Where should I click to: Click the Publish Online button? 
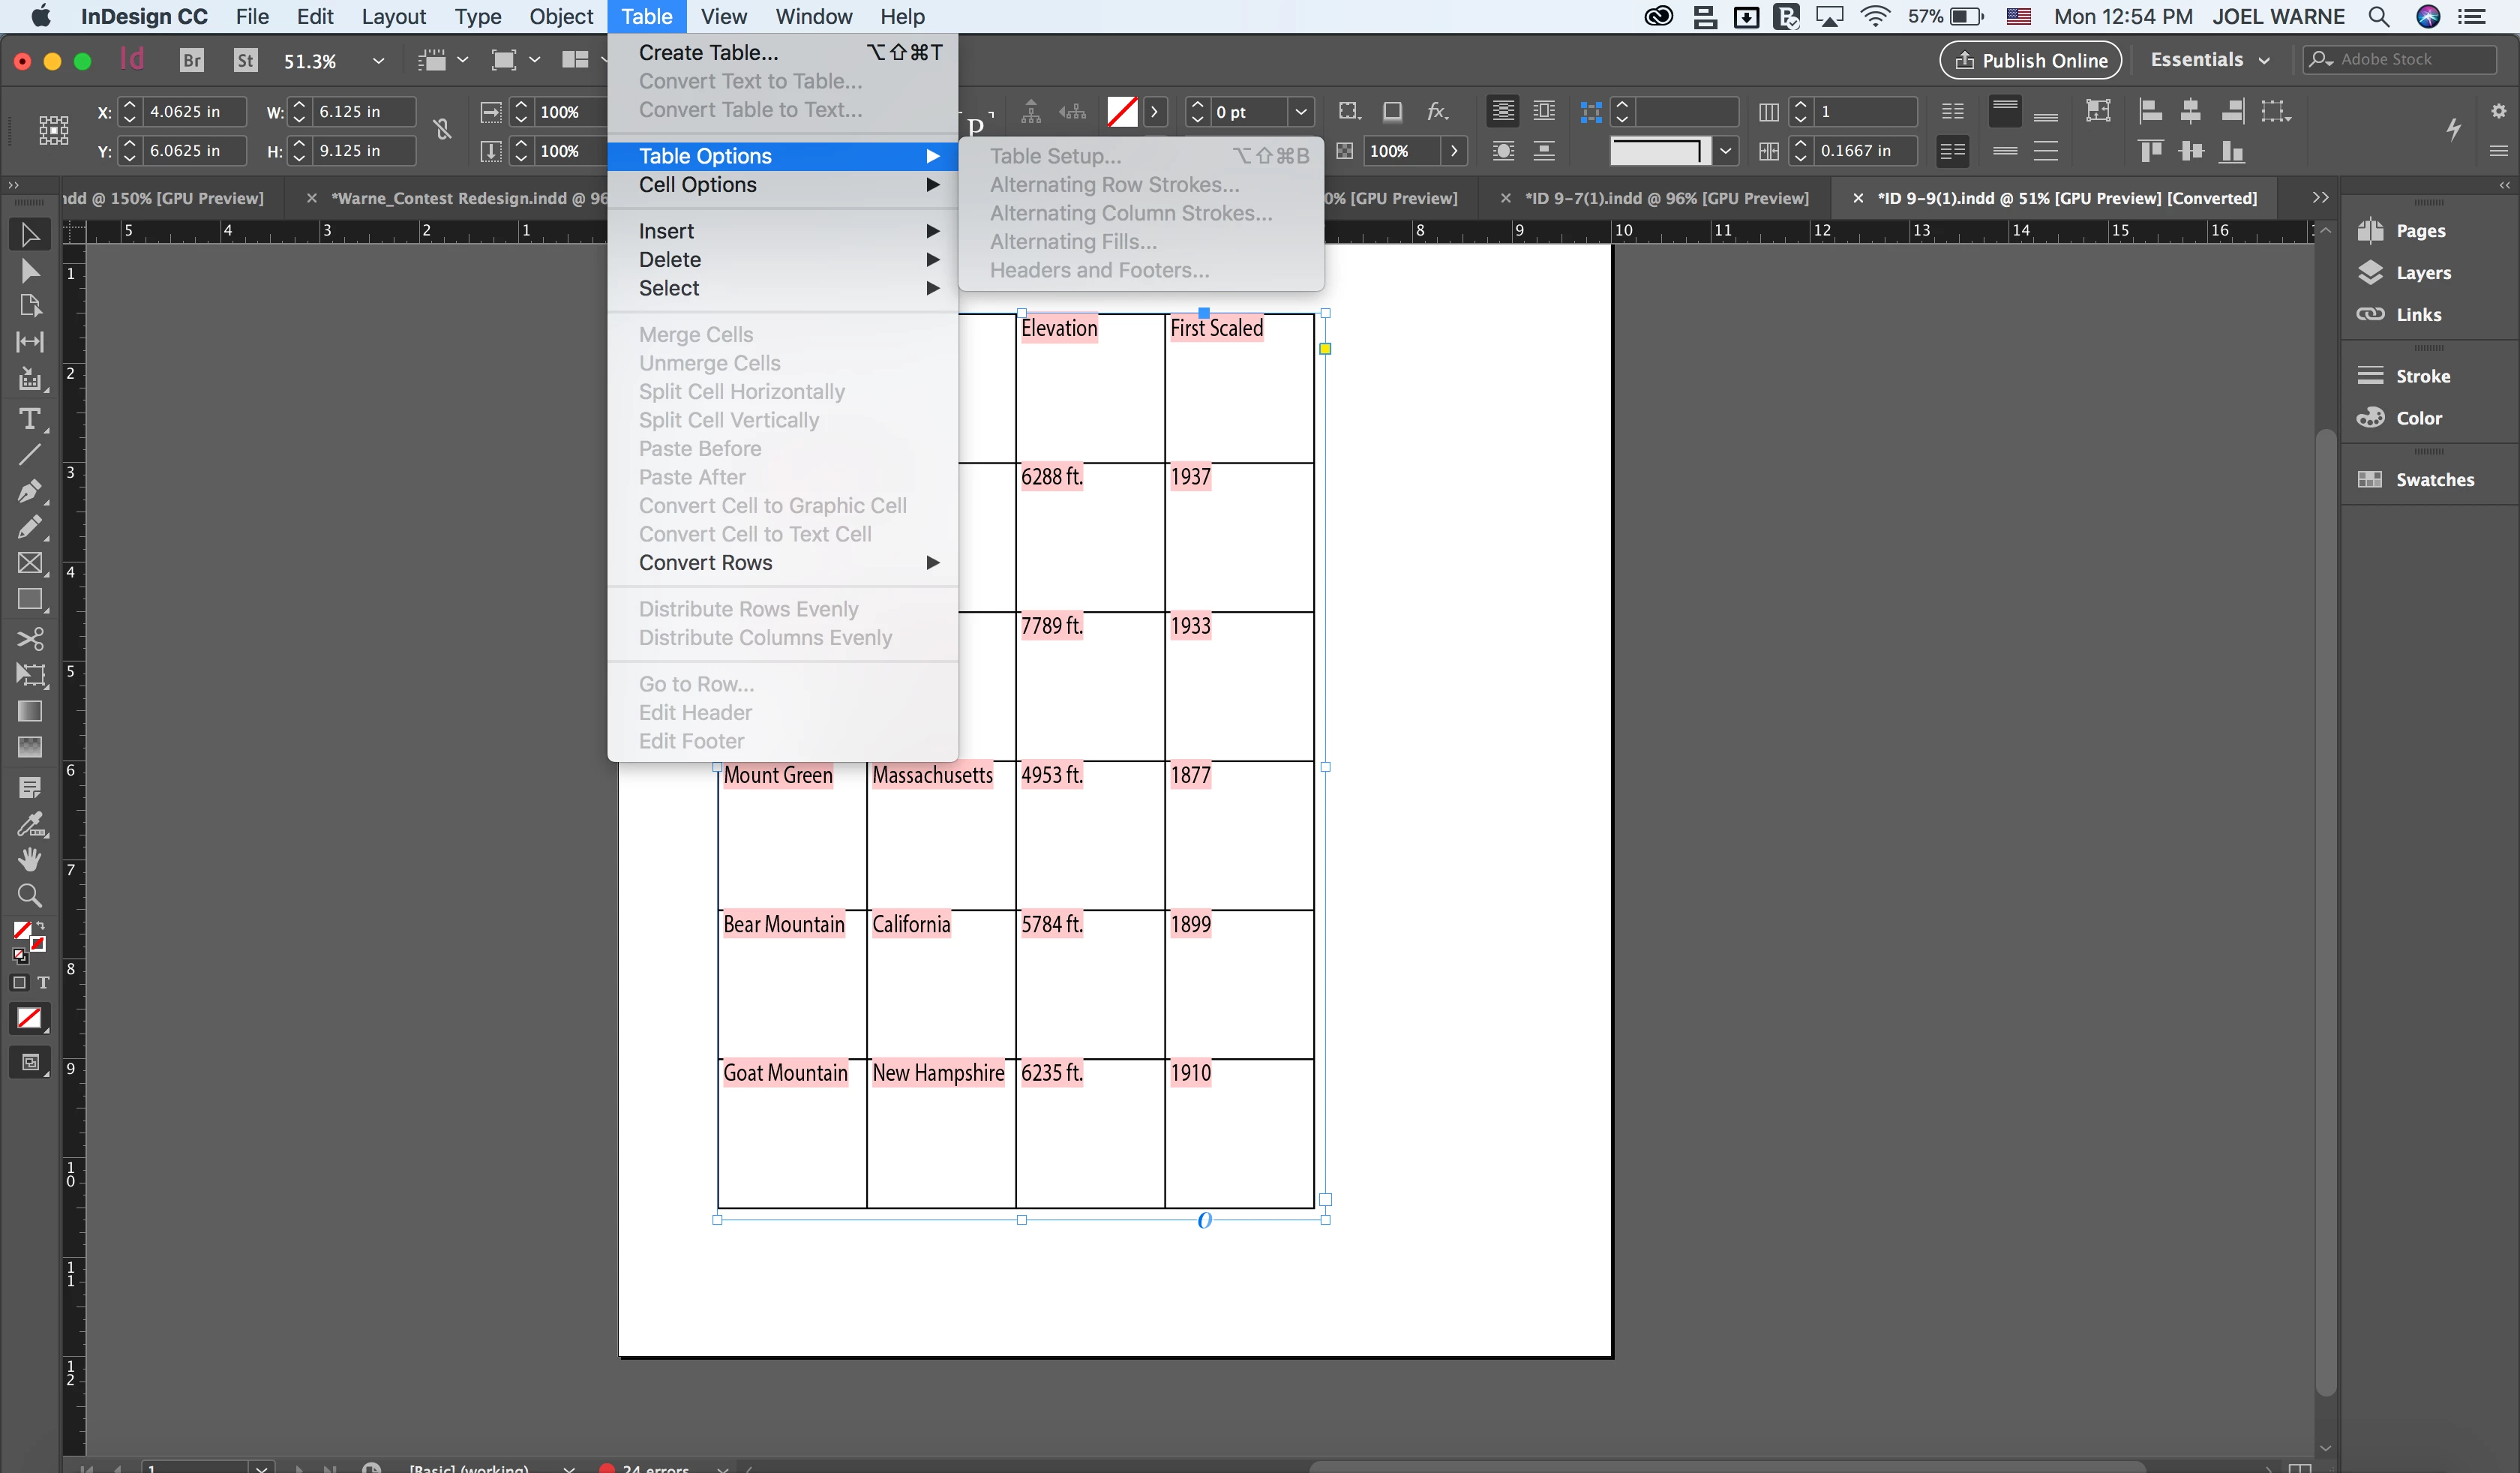2030,60
